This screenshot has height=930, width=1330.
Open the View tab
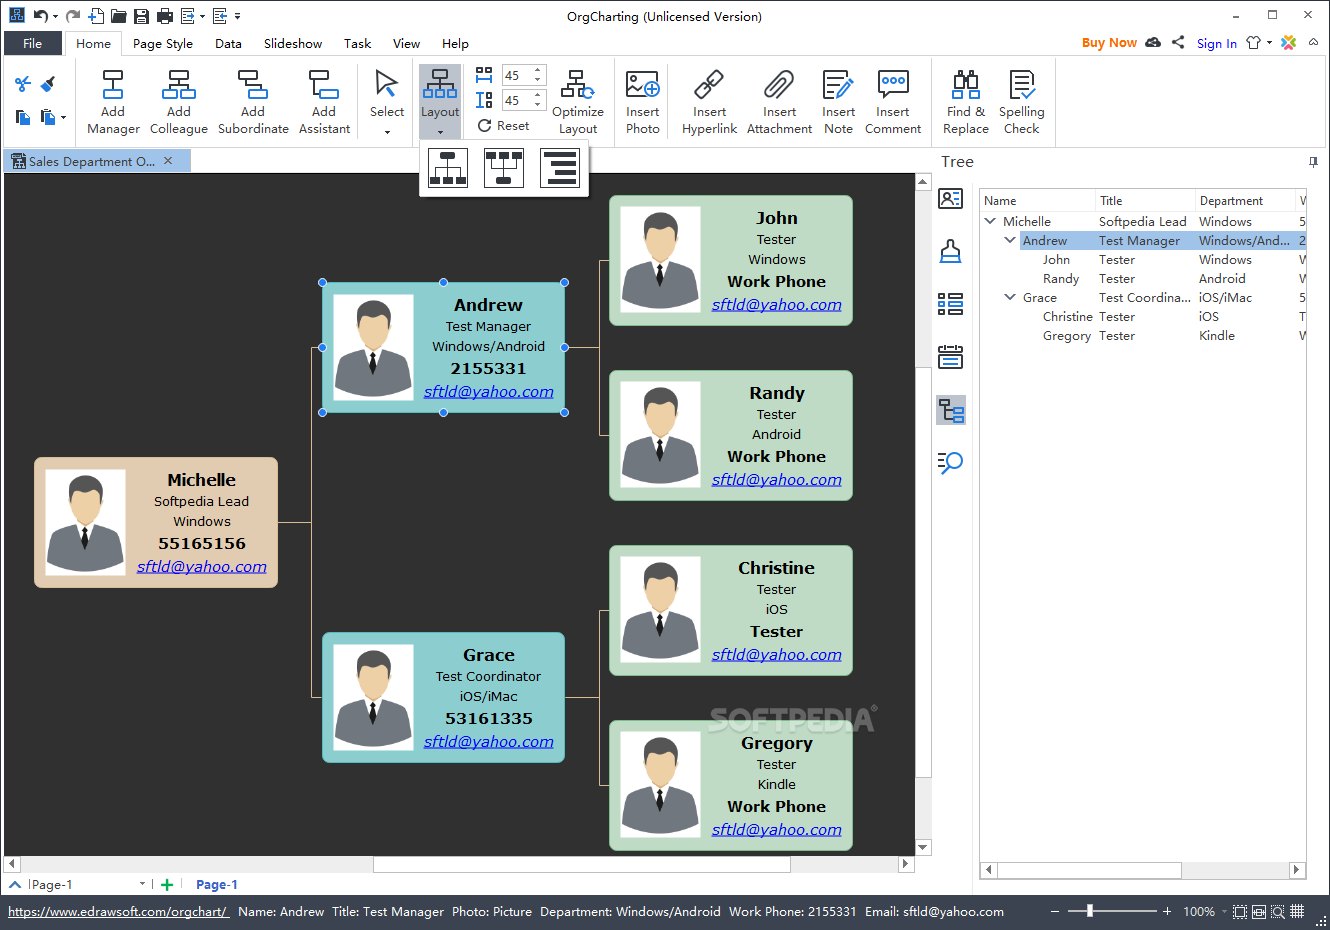[x=406, y=43]
